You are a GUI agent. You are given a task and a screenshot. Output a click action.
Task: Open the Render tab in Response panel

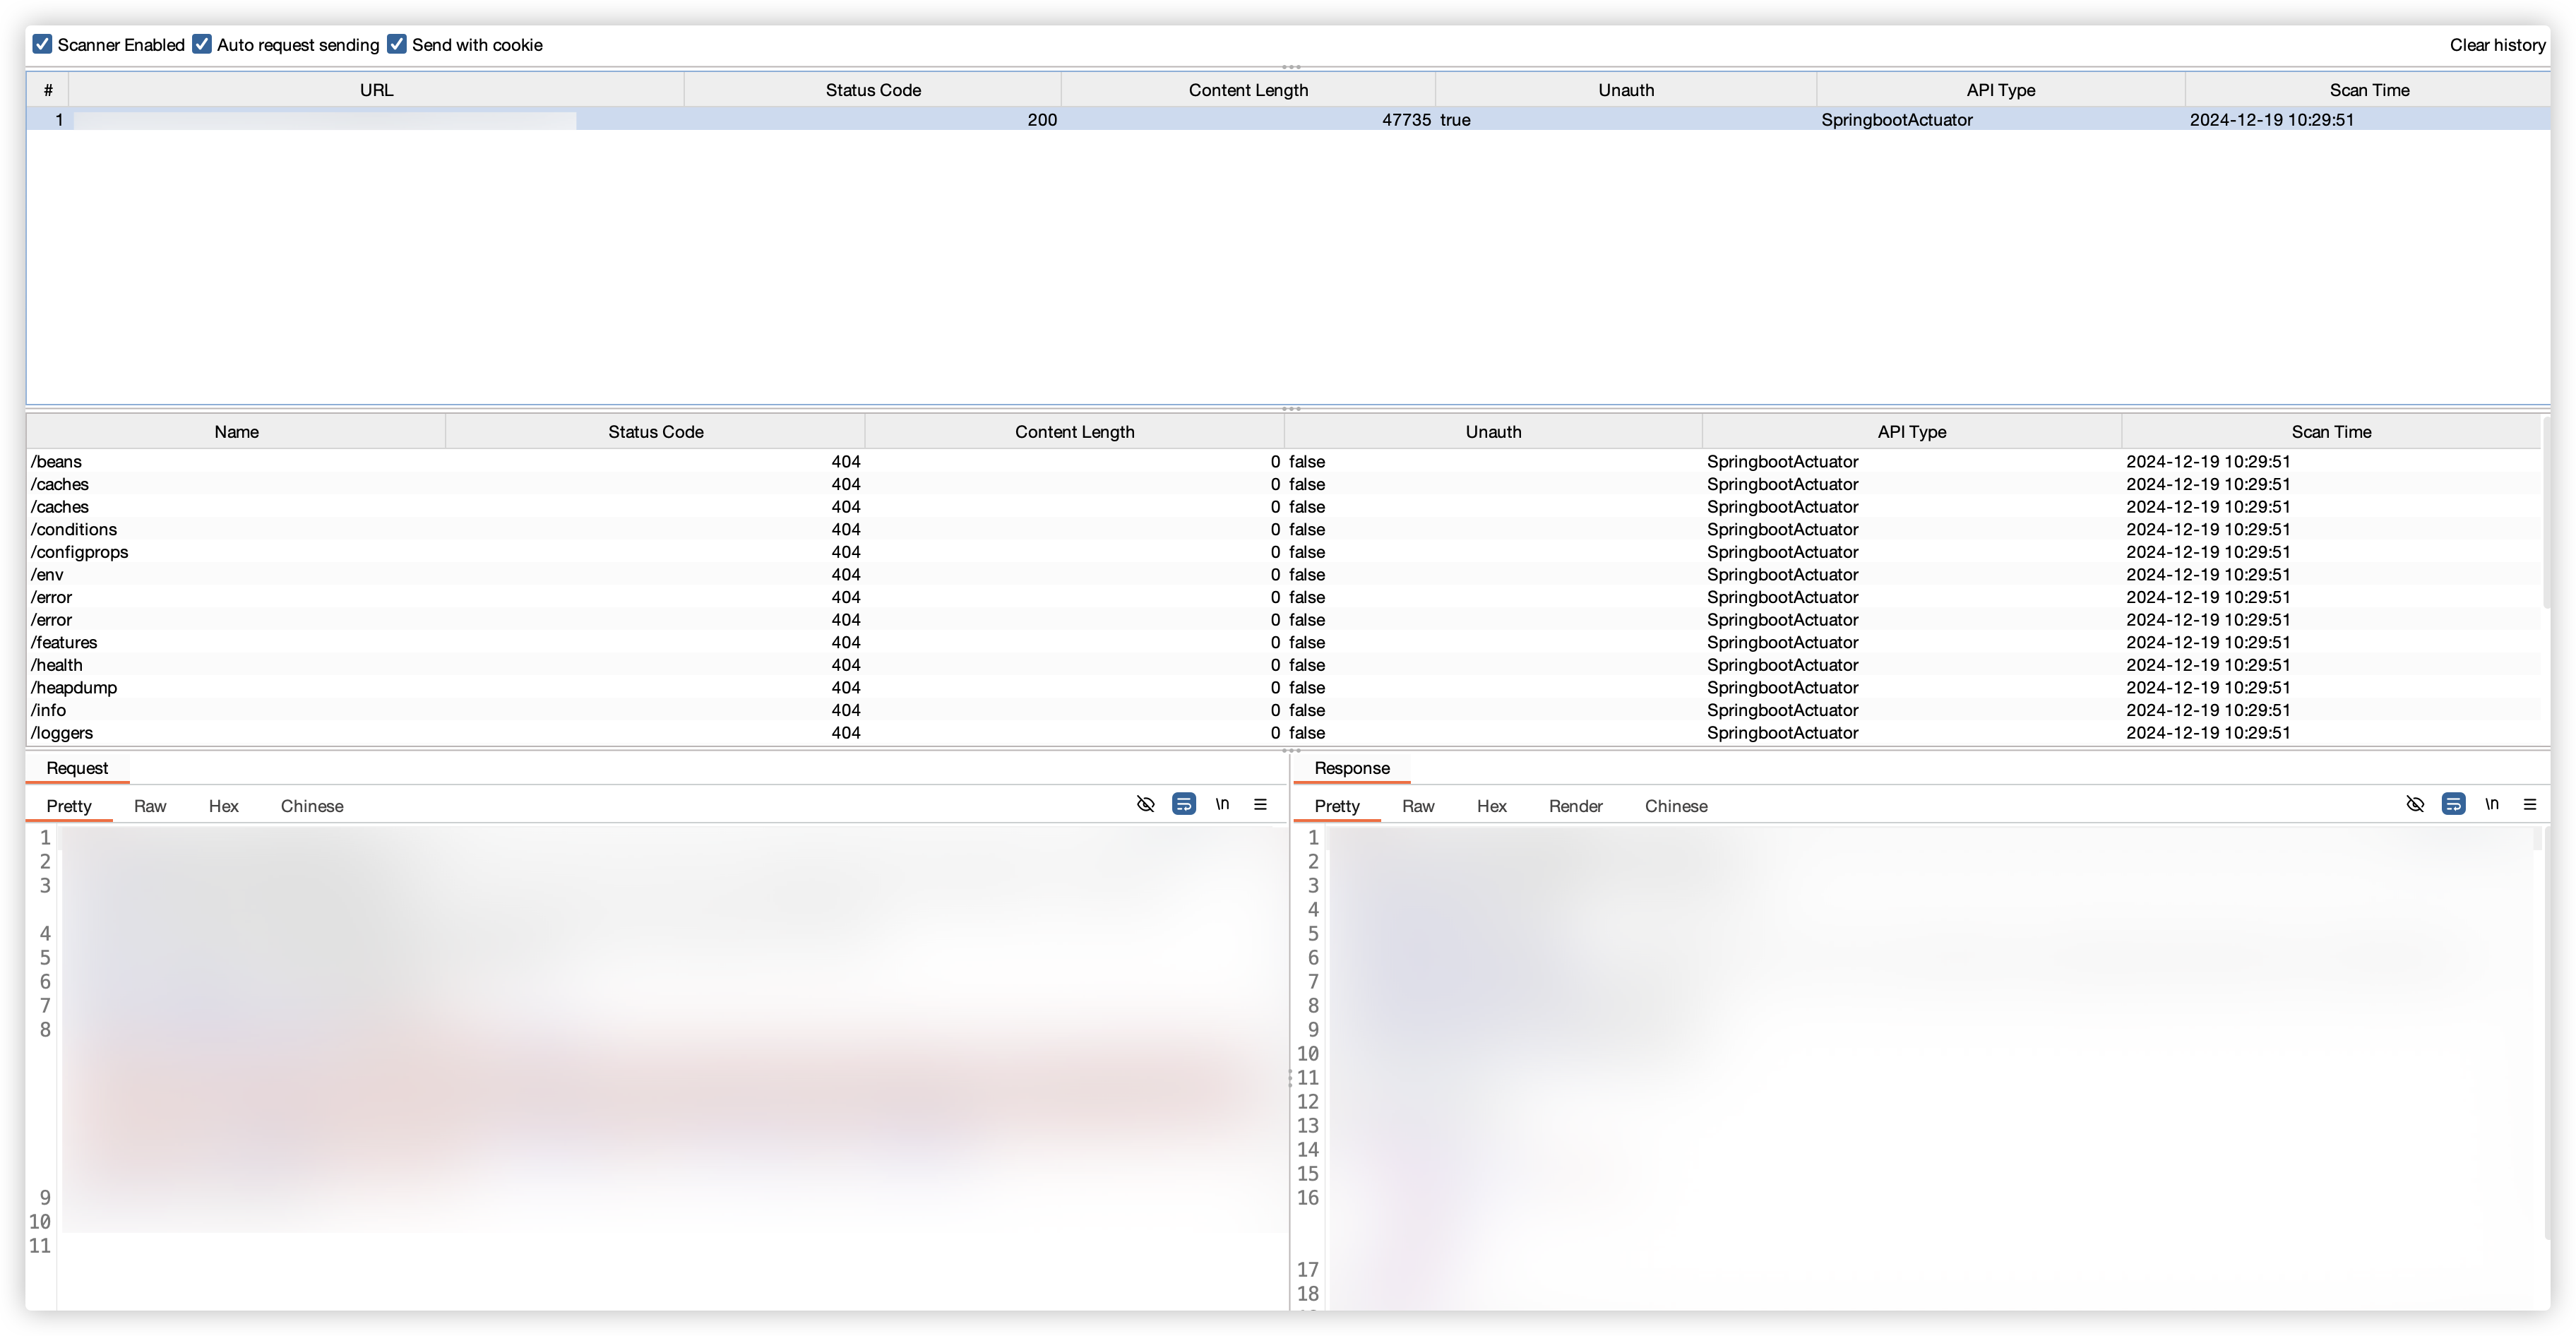click(1575, 806)
